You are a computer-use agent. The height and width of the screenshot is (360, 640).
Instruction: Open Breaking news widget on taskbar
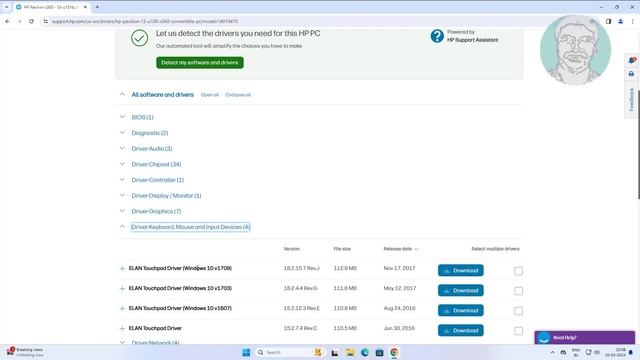point(25,352)
